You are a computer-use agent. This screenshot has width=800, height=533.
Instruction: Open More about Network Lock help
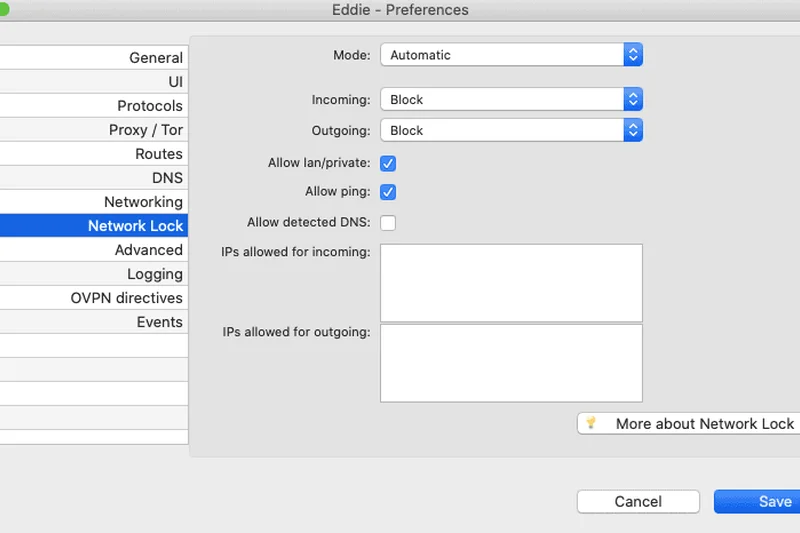click(704, 423)
